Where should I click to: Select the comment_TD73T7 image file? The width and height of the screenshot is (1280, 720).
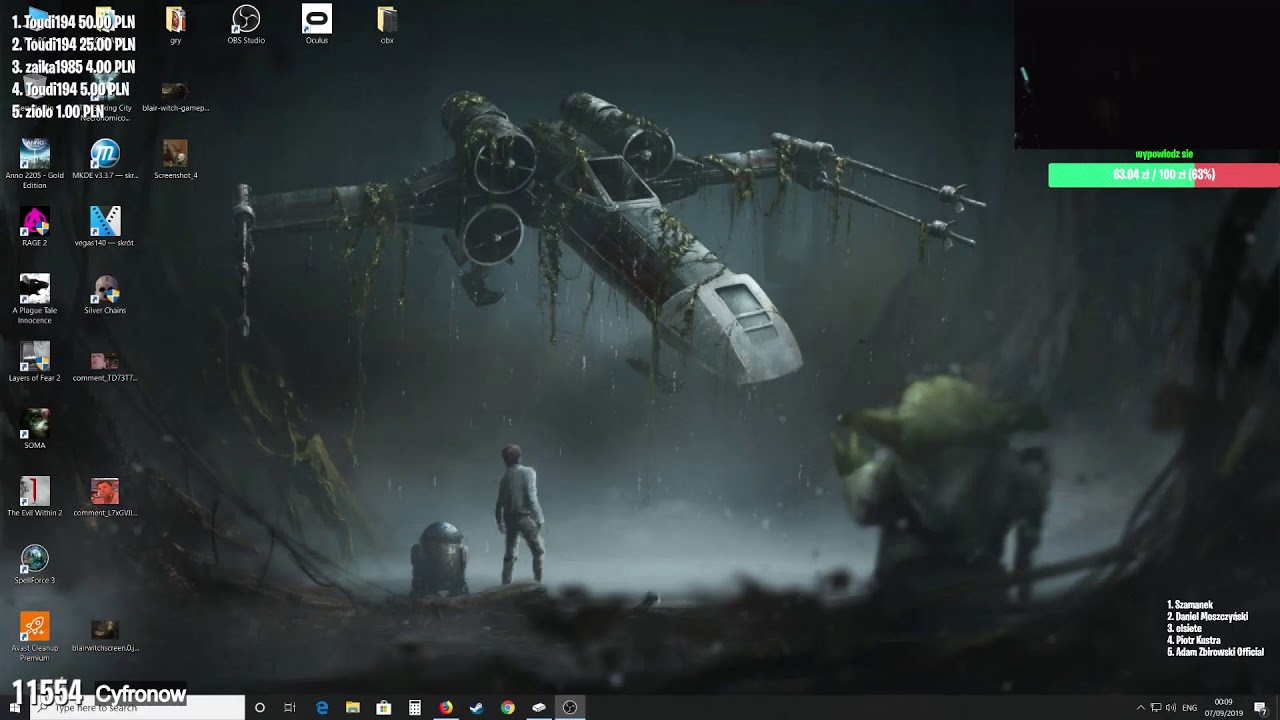click(x=105, y=366)
